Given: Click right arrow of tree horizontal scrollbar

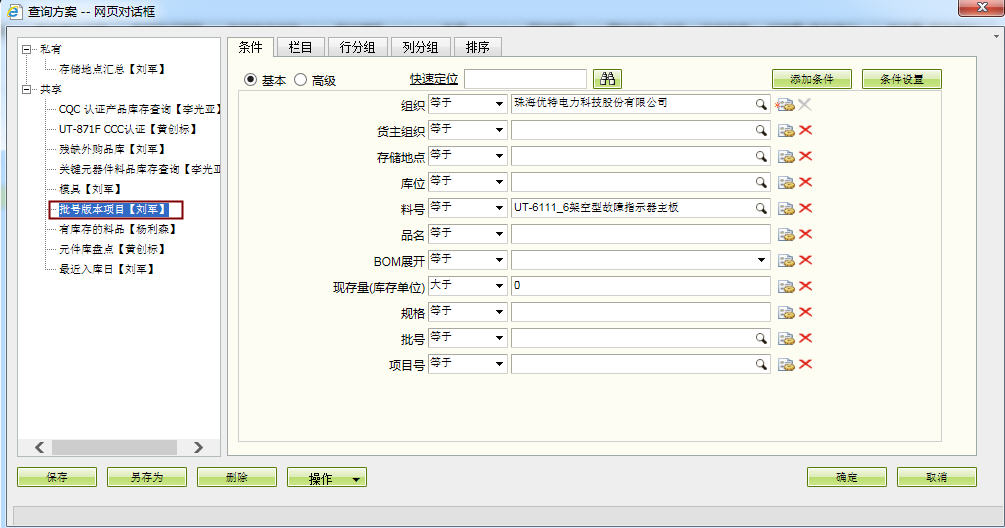Looking at the screenshot, I should pyautogui.click(x=199, y=447).
